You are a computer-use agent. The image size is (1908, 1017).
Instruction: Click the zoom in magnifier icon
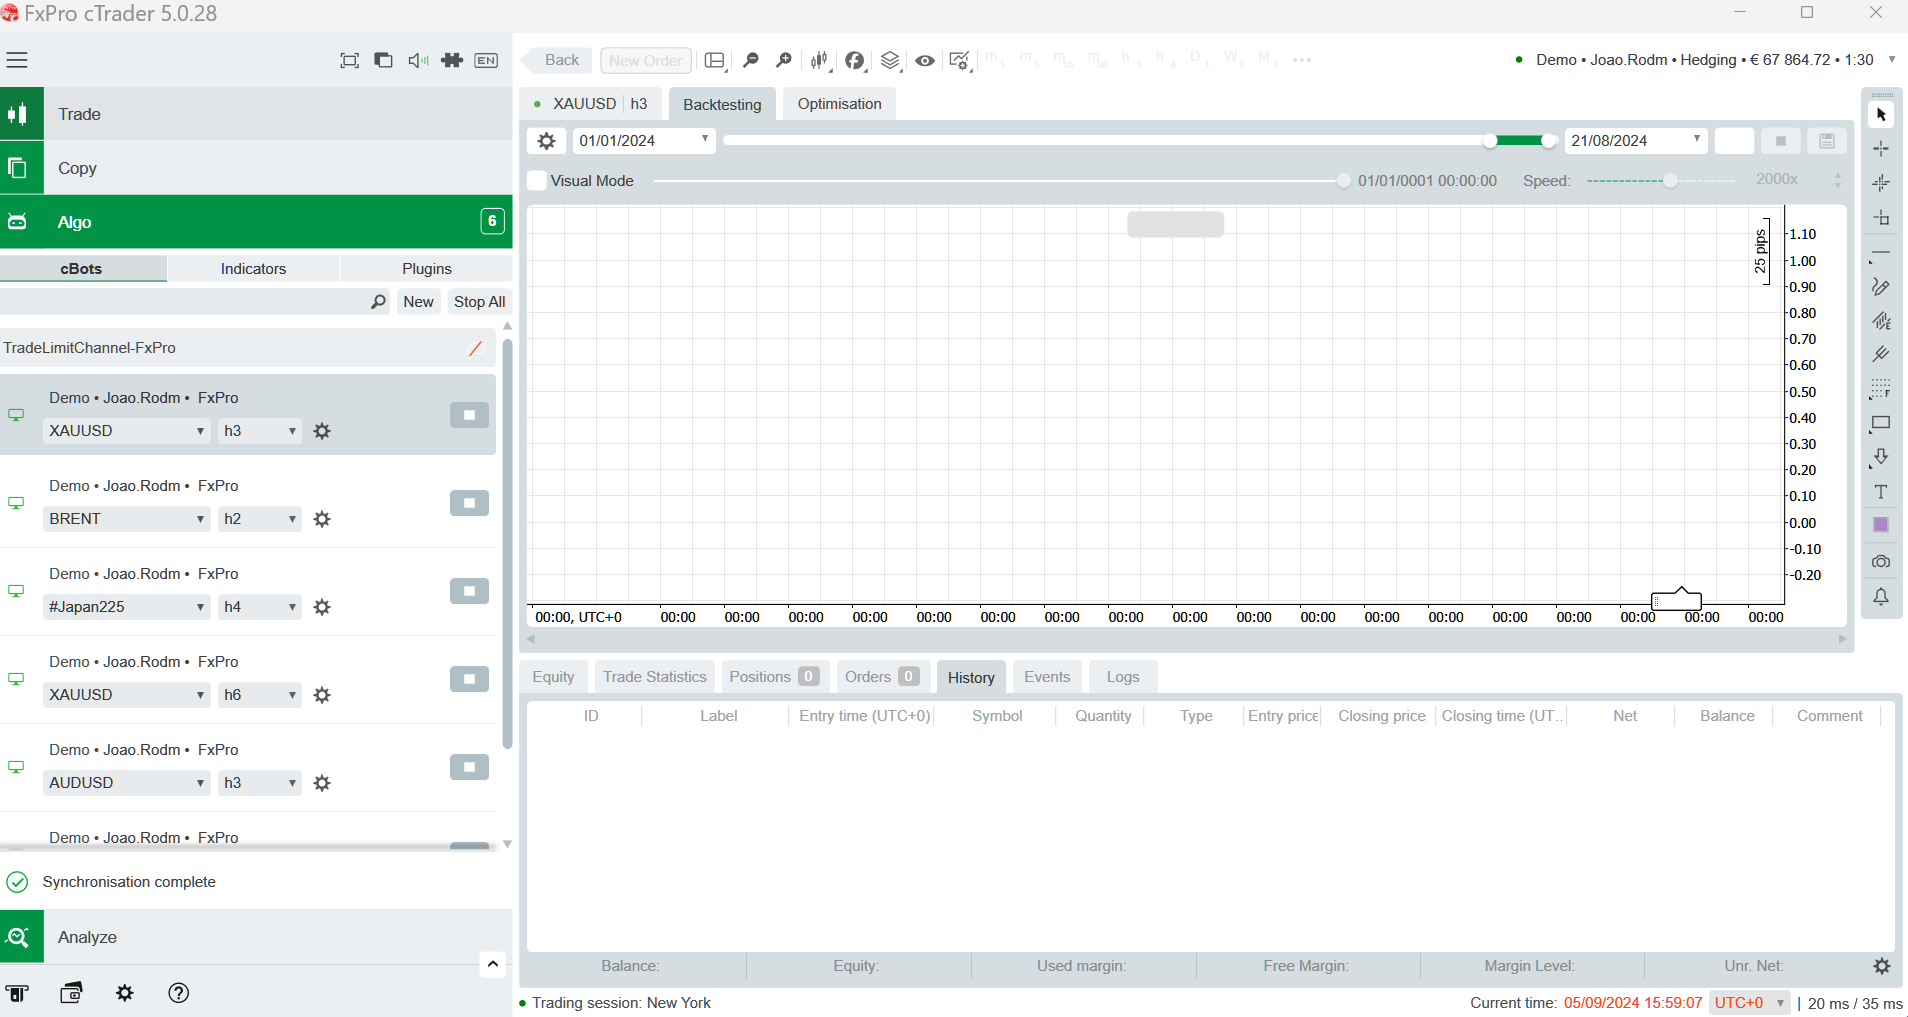click(x=784, y=60)
